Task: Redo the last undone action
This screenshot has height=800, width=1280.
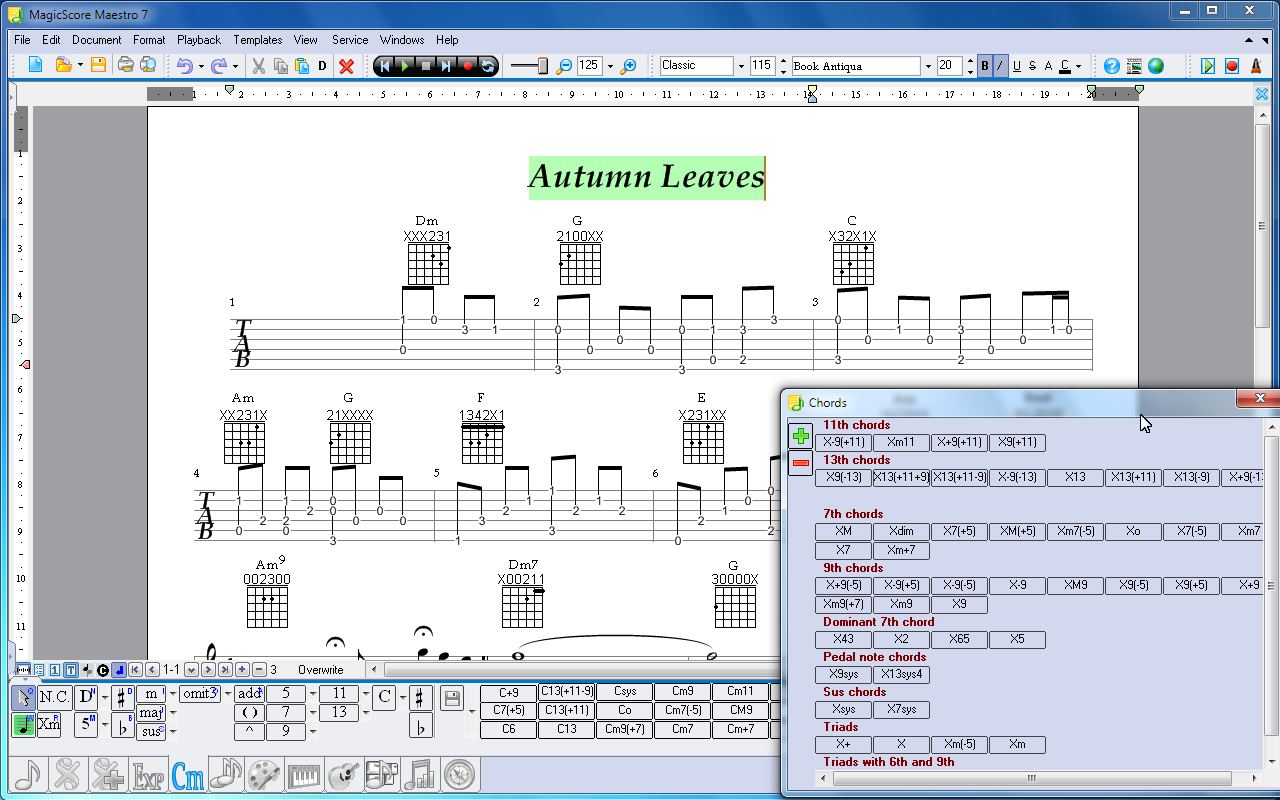Action: [219, 66]
